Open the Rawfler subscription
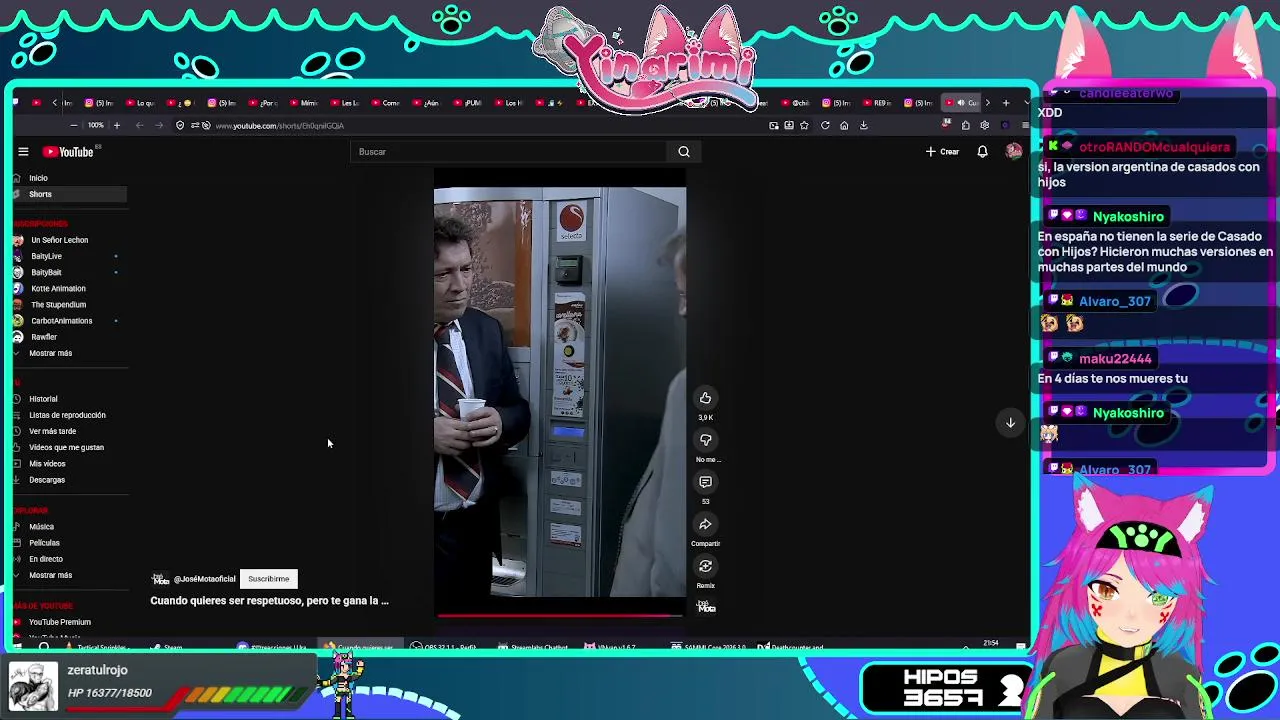The height and width of the screenshot is (720, 1280). [x=44, y=337]
